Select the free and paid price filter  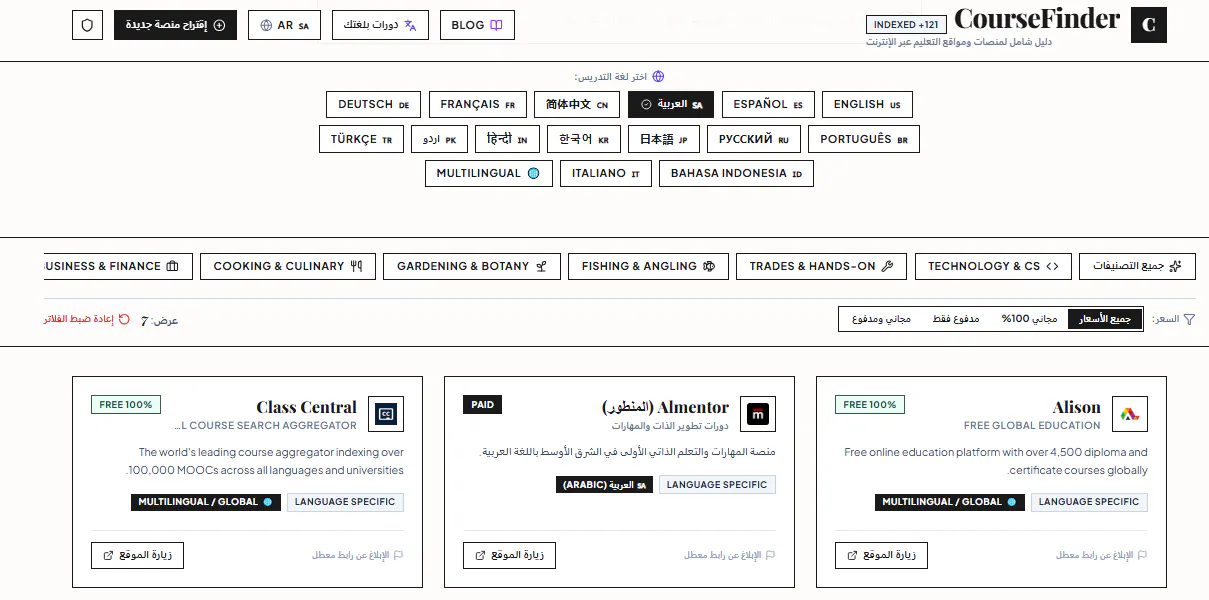881,319
